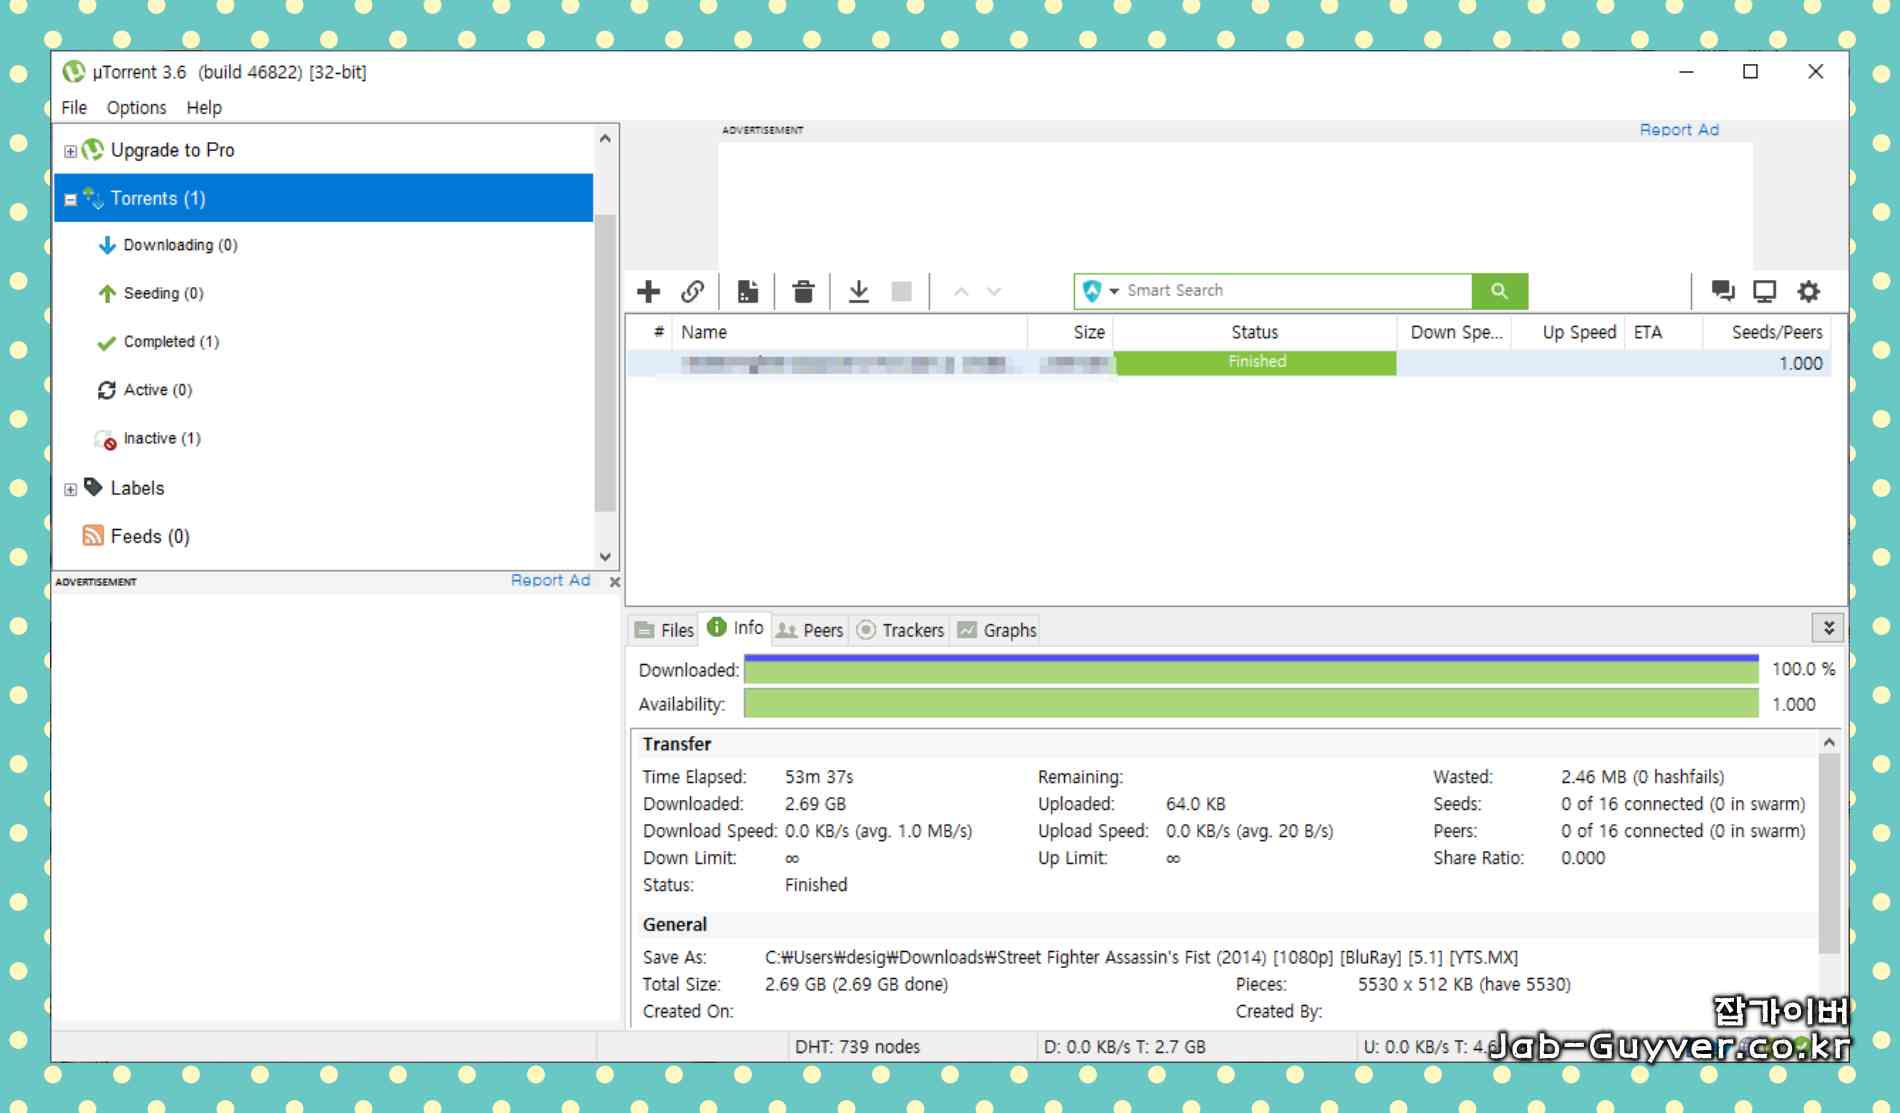Click the shield icon in search box

(x=1092, y=290)
